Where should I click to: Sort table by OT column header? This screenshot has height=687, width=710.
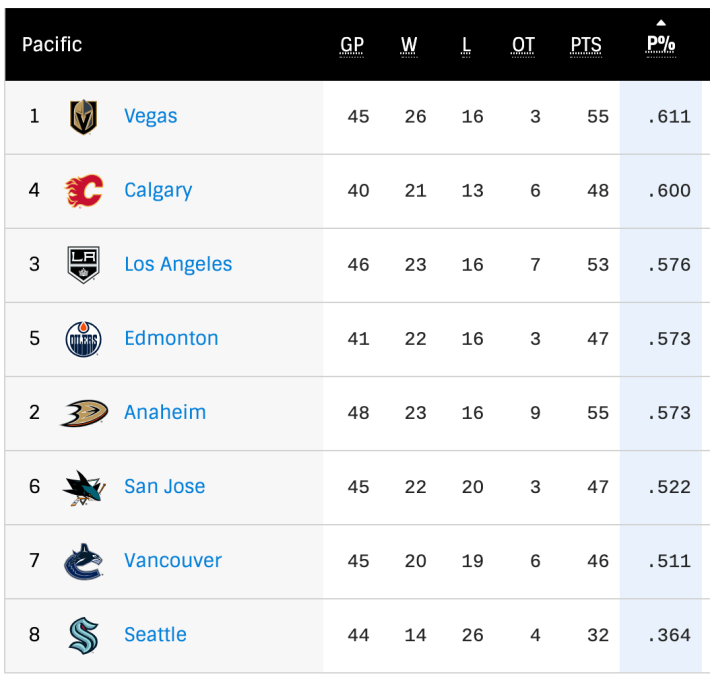point(523,45)
